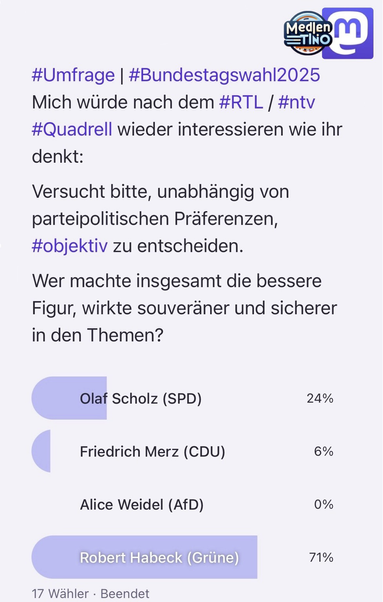Click the 6% result for Merz
Screen dimensions: 383x602
pyautogui.click(x=324, y=452)
